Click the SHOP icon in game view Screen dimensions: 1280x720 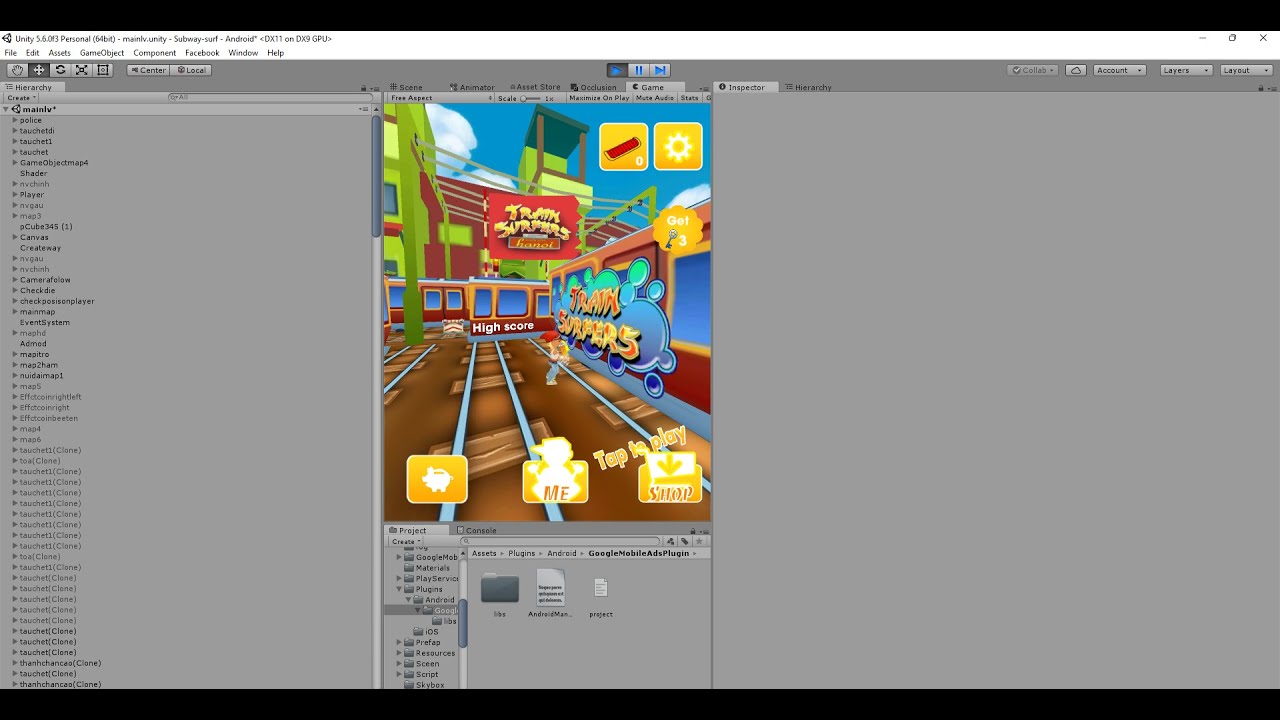pos(670,478)
